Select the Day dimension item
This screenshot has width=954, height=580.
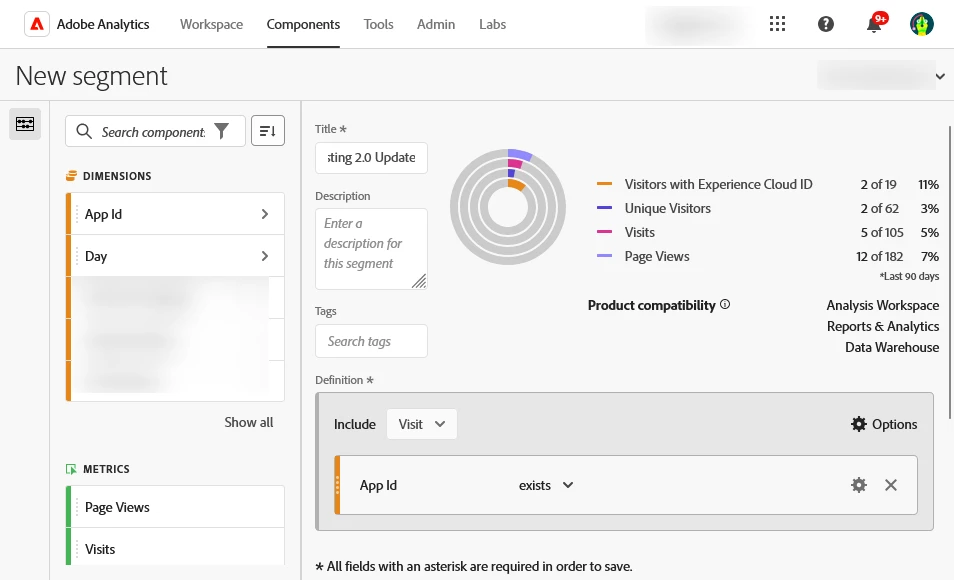[175, 256]
